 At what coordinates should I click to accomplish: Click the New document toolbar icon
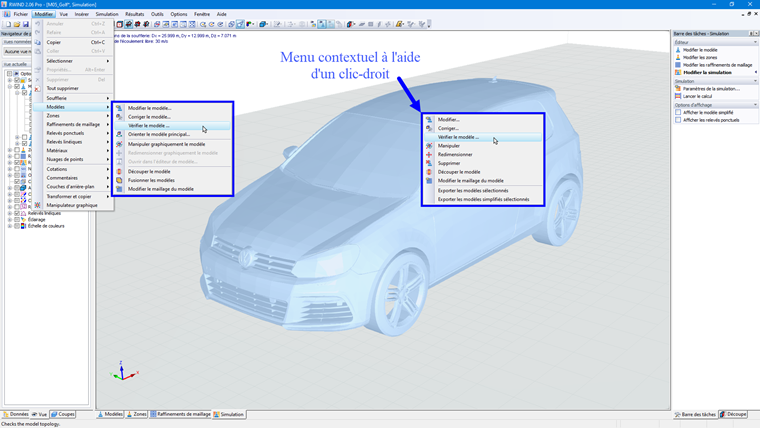(x=8, y=24)
